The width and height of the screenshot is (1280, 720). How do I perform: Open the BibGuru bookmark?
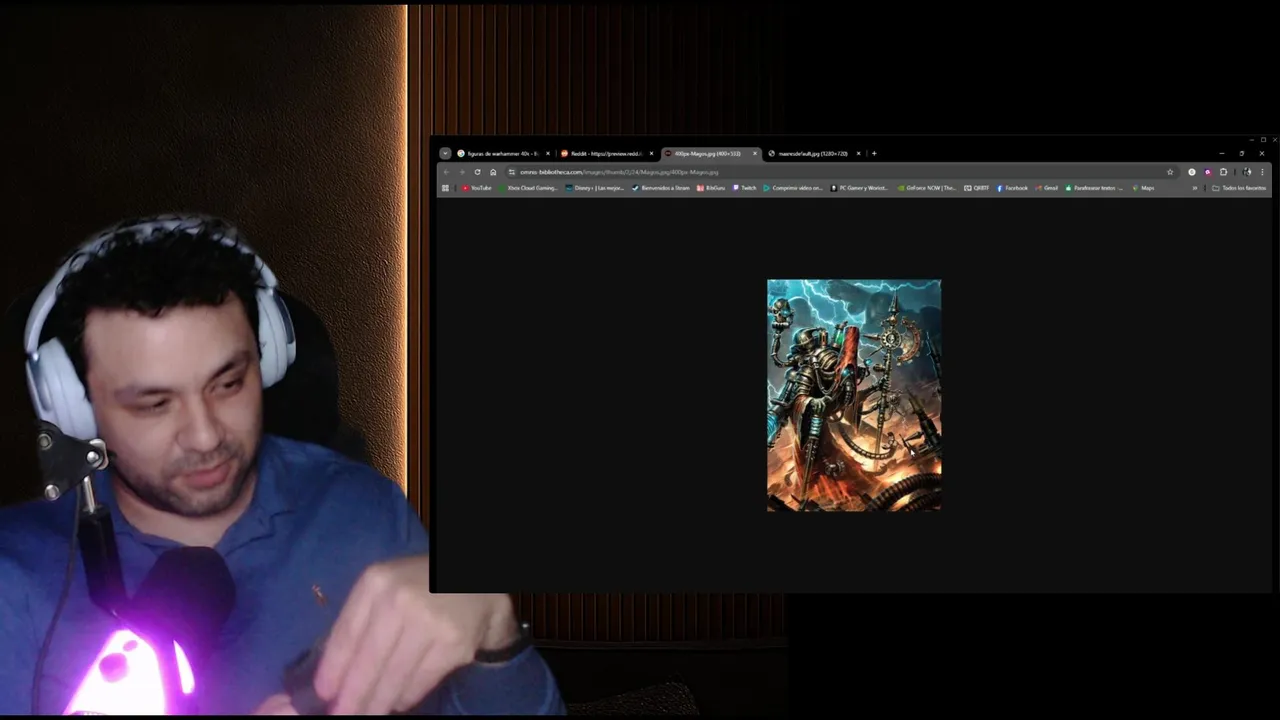click(x=711, y=188)
